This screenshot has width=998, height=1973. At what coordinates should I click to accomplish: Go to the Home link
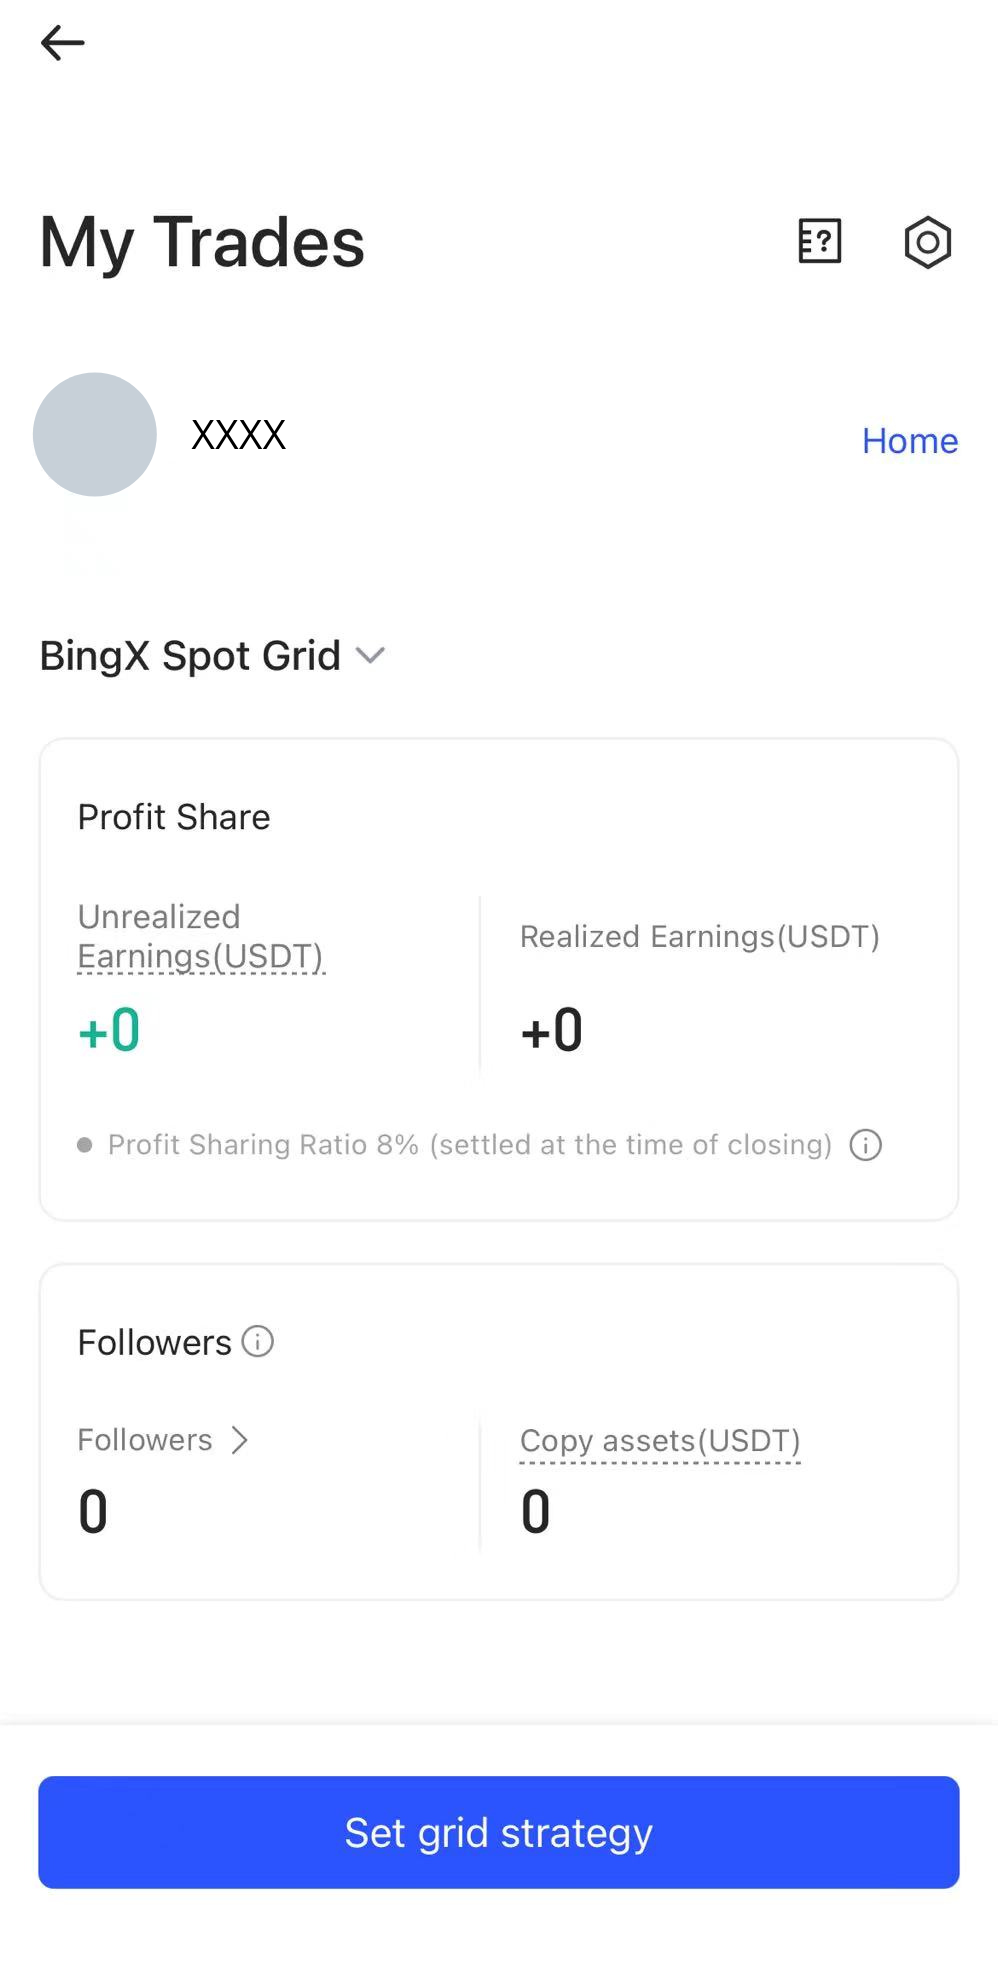(910, 441)
